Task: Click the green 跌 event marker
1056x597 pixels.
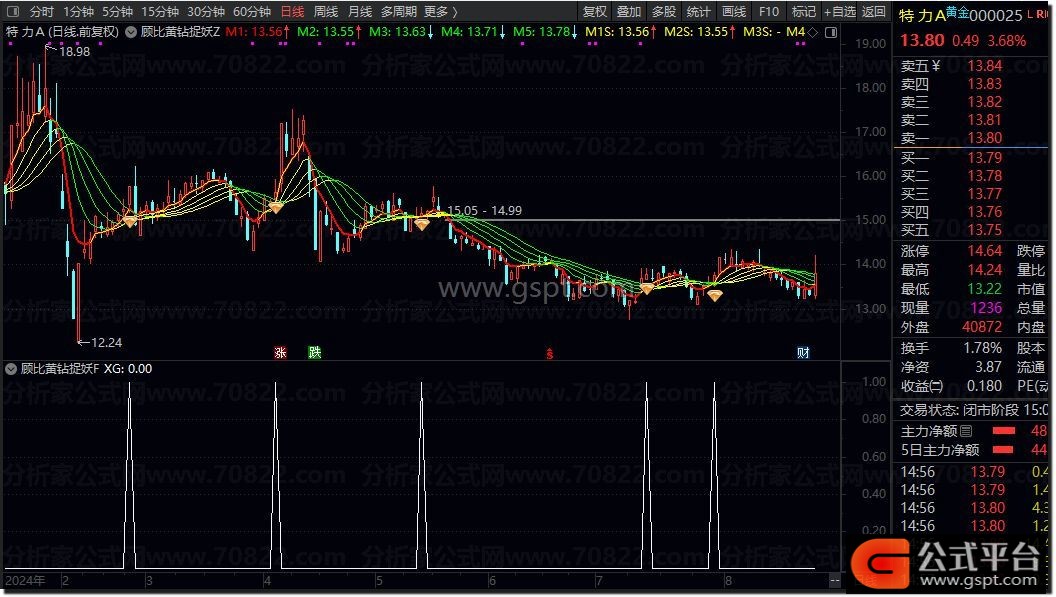Action: (315, 352)
